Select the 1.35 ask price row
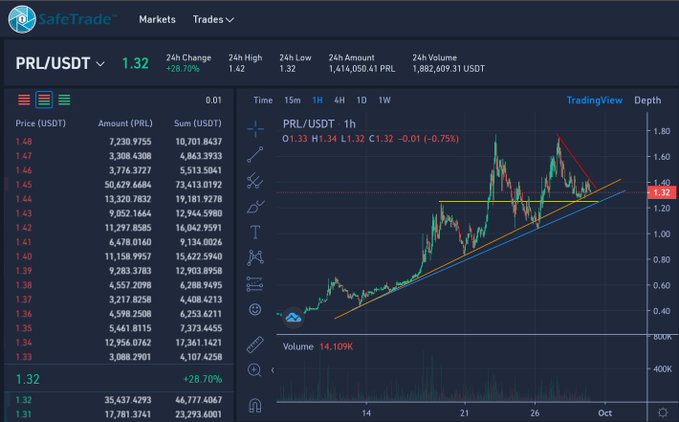This screenshot has width=679, height=422. pos(119,328)
